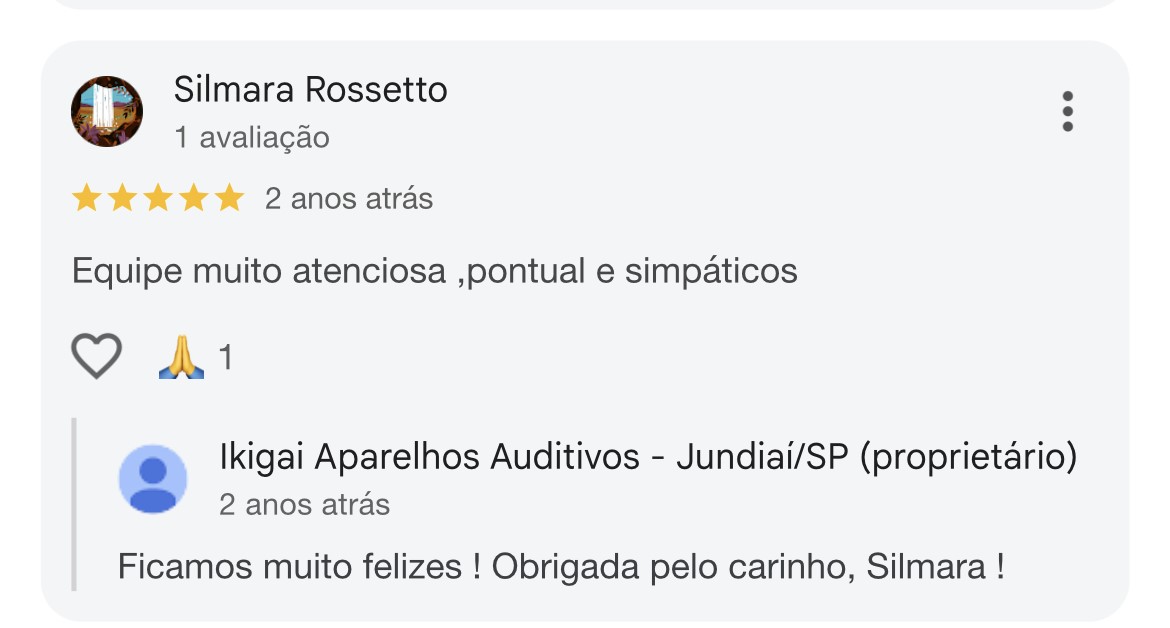
Task: Open the three-dot review options menu
Action: point(1067,111)
